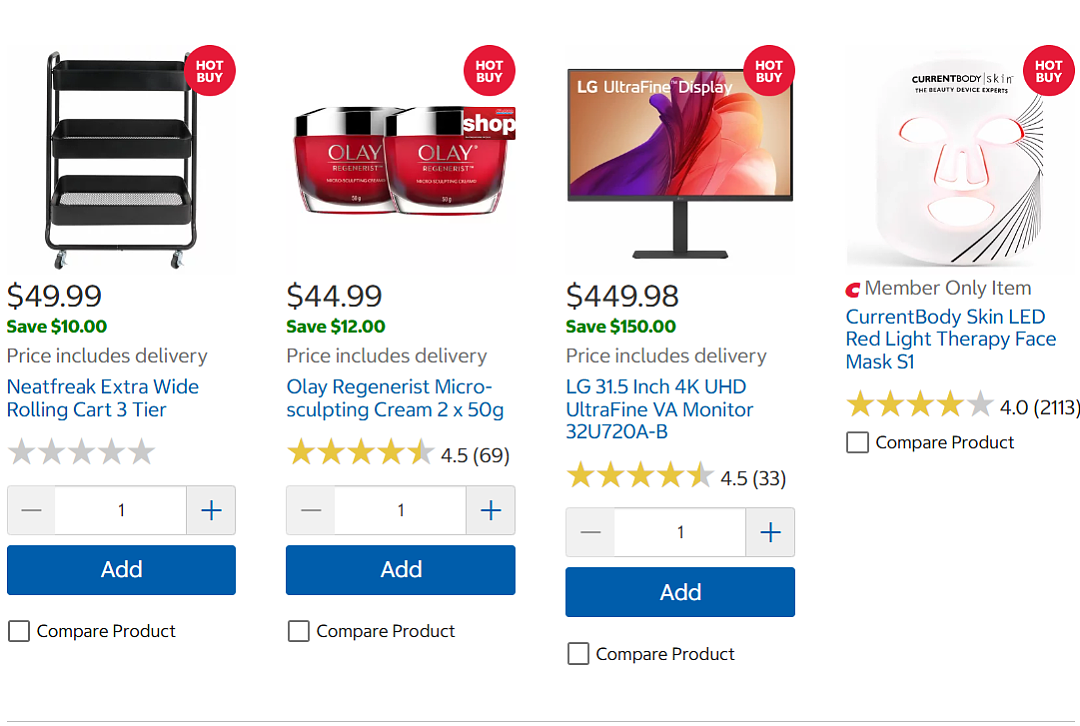Decrease quantity for Neatfreak Rolling Cart
The height and width of the screenshot is (726, 1080).
tap(31, 510)
